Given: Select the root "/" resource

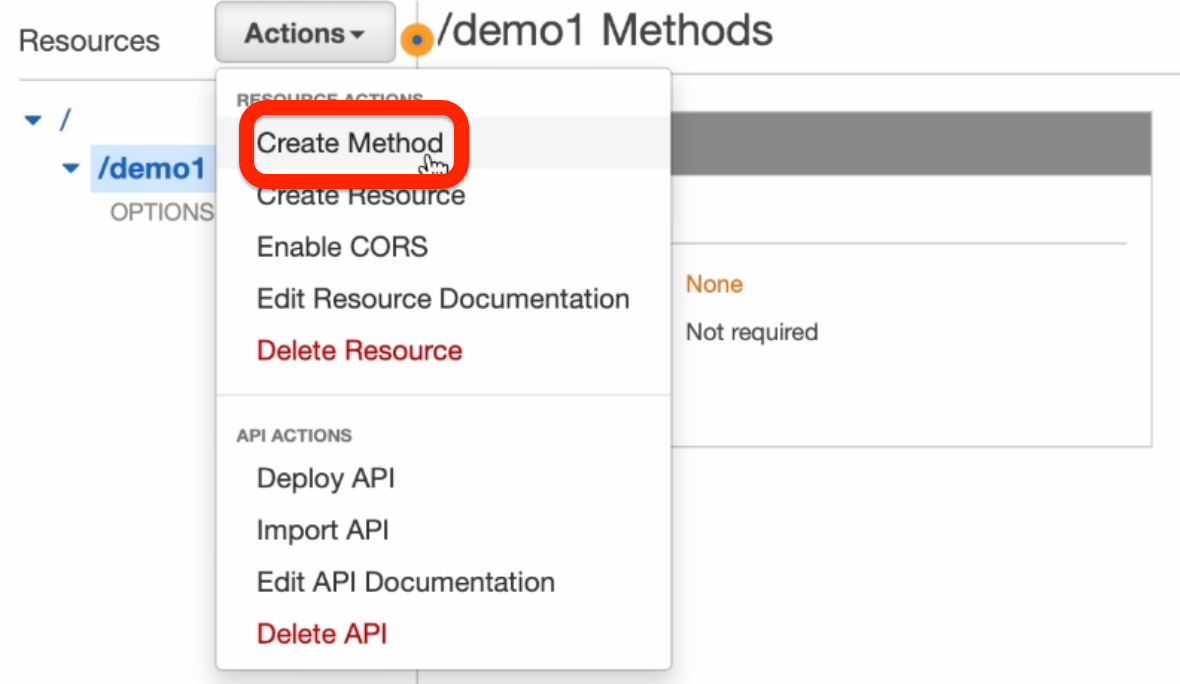Looking at the screenshot, I should click(x=65, y=120).
